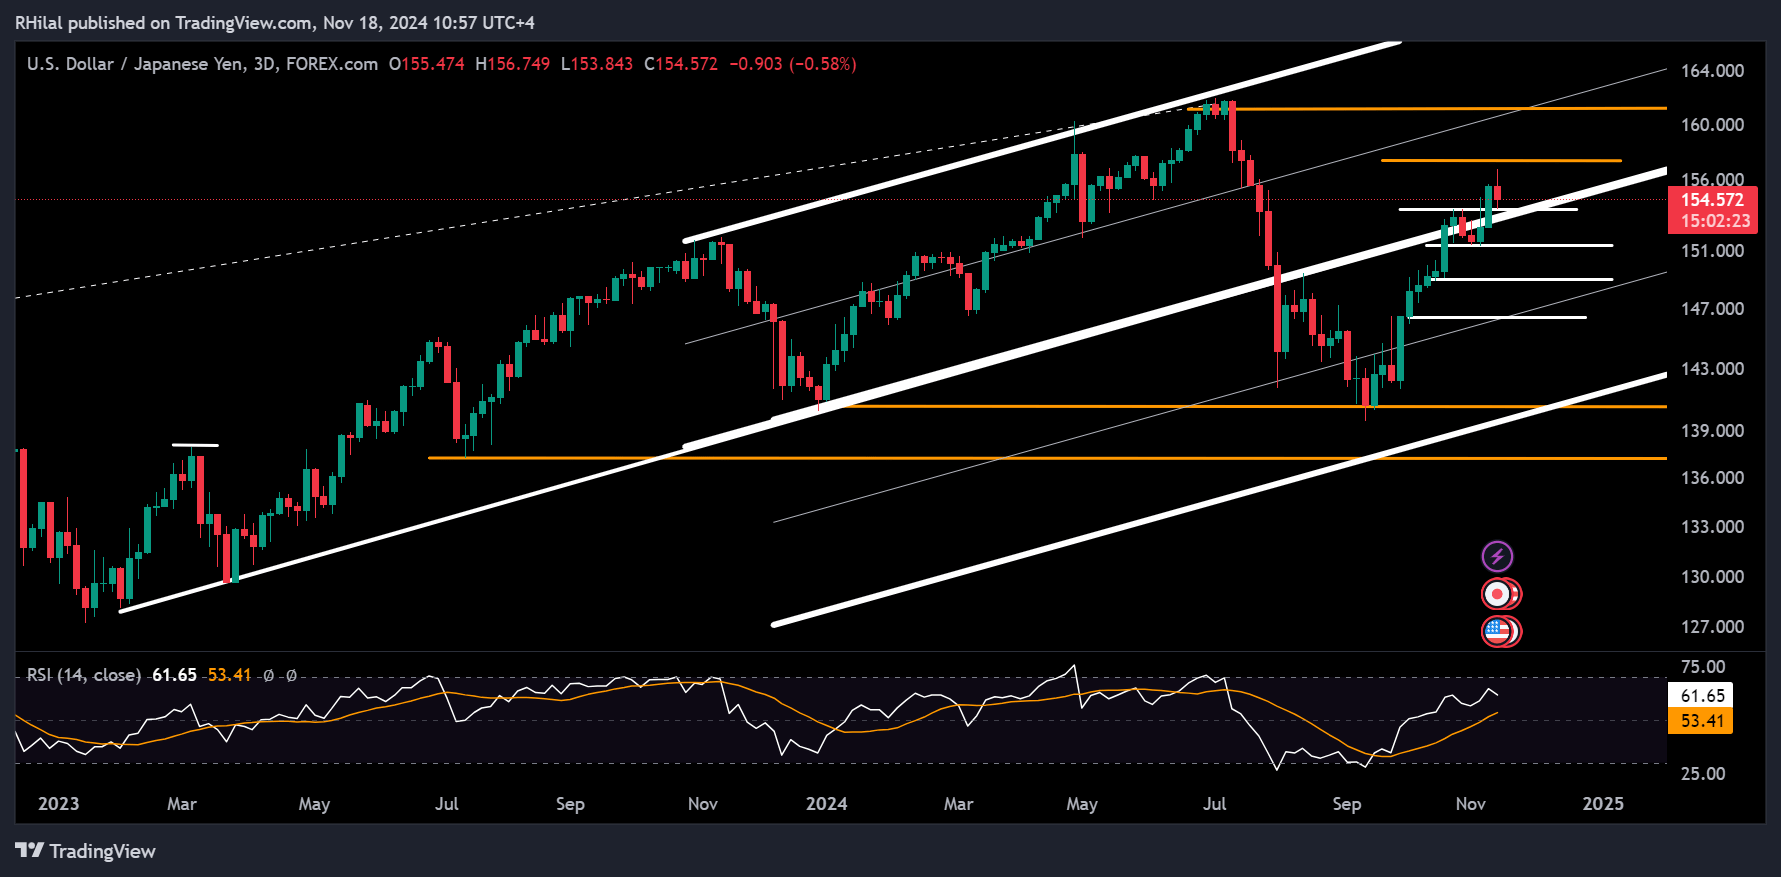Screen dimensions: 1781x877
Task: Click the 164.000 price axis label
Action: point(1712,71)
